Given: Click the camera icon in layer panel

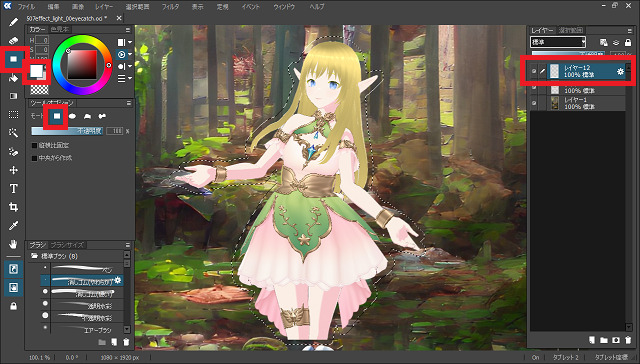Looking at the screenshot, I should (616, 340).
